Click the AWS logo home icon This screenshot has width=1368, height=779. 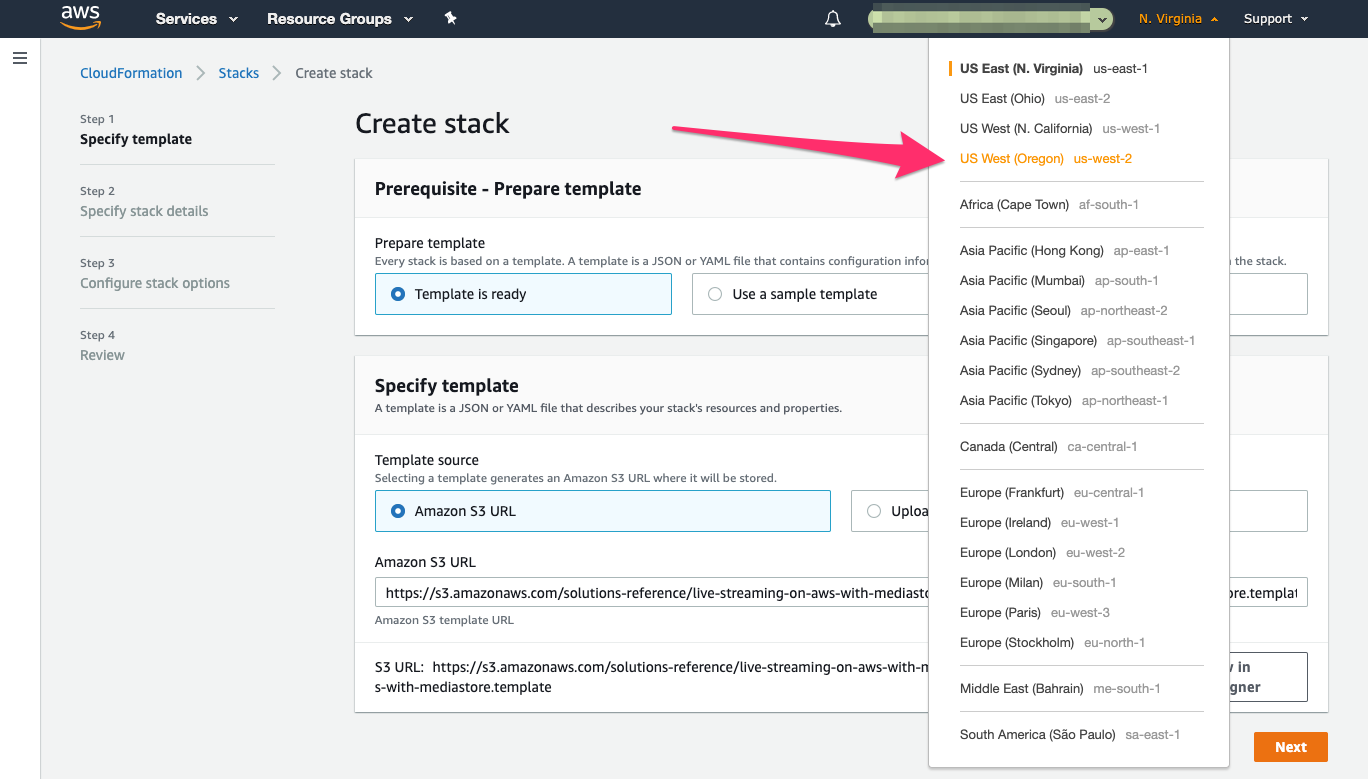pos(81,17)
